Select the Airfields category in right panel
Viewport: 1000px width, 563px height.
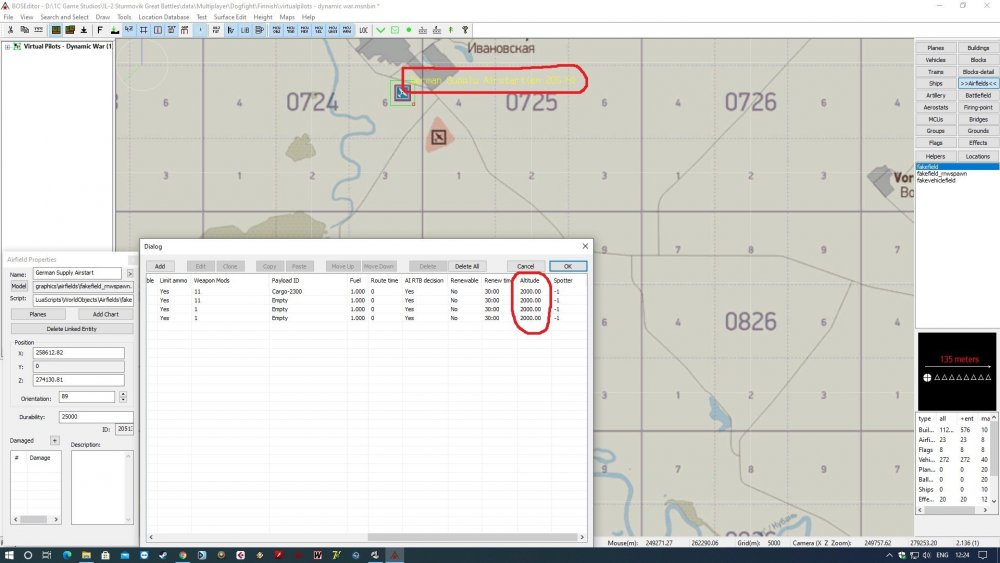point(978,83)
